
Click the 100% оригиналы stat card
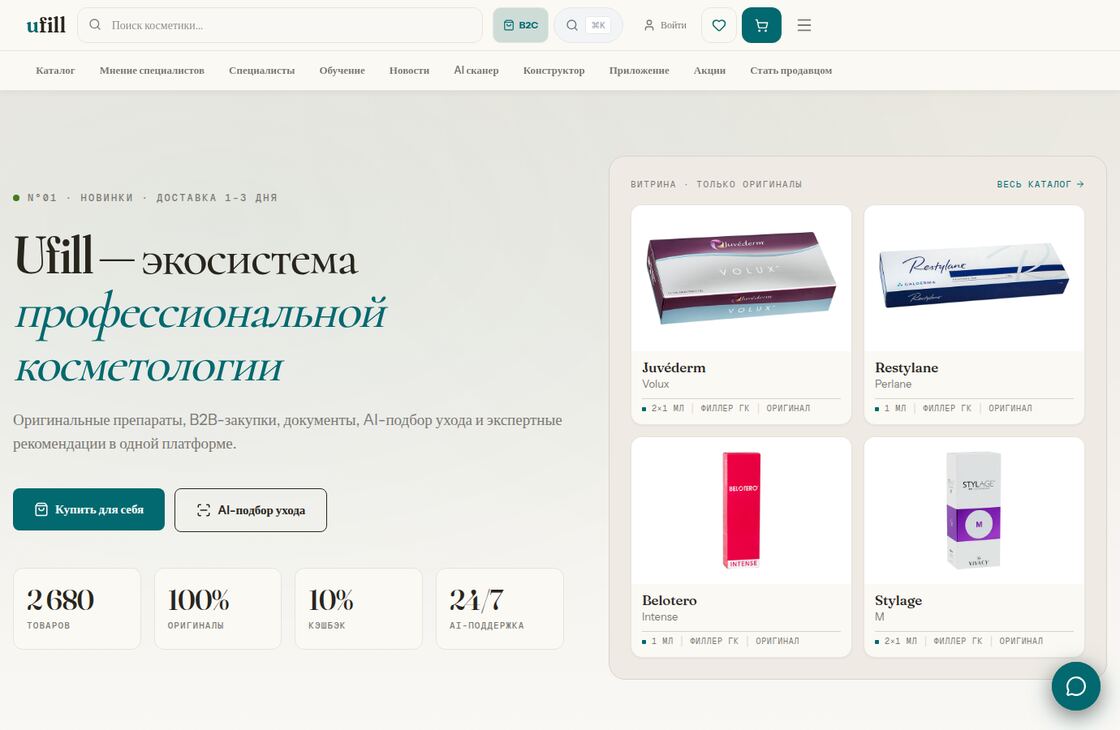[218, 609]
